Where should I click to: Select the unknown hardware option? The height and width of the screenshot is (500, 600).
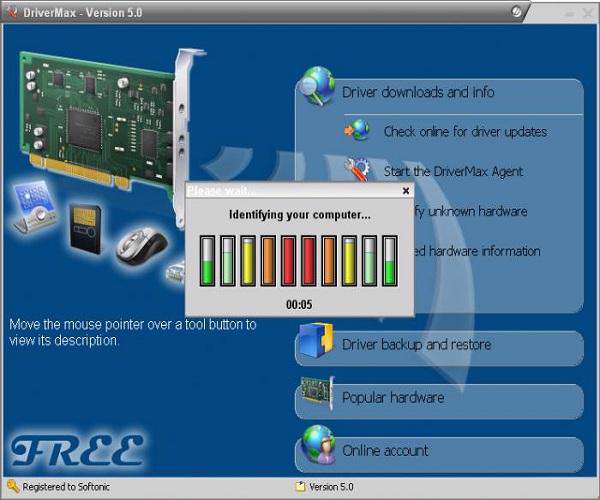coord(471,211)
